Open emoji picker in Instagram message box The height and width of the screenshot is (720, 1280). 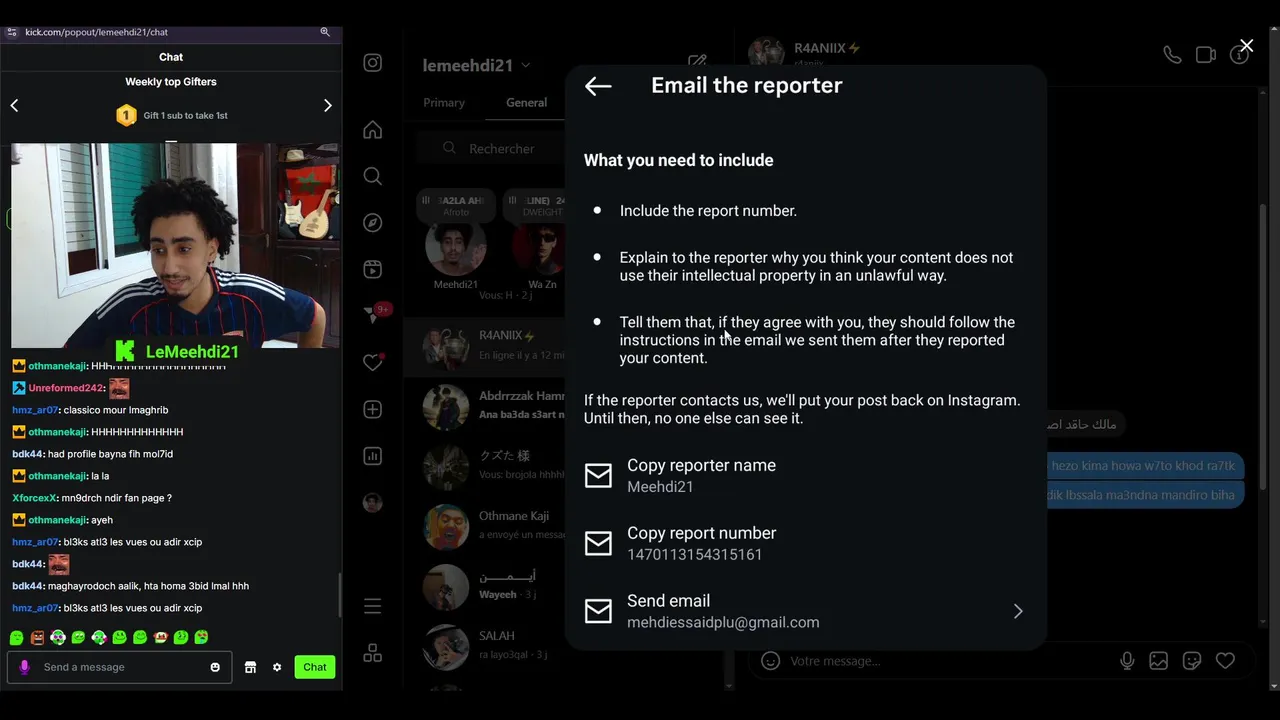point(770,660)
